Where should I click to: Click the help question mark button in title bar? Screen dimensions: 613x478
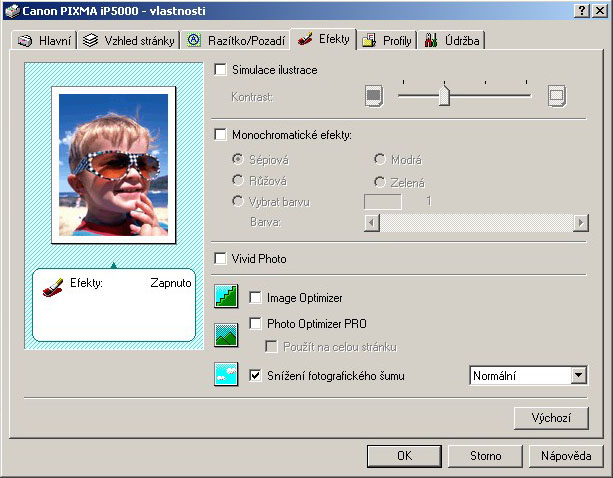tap(580, 9)
